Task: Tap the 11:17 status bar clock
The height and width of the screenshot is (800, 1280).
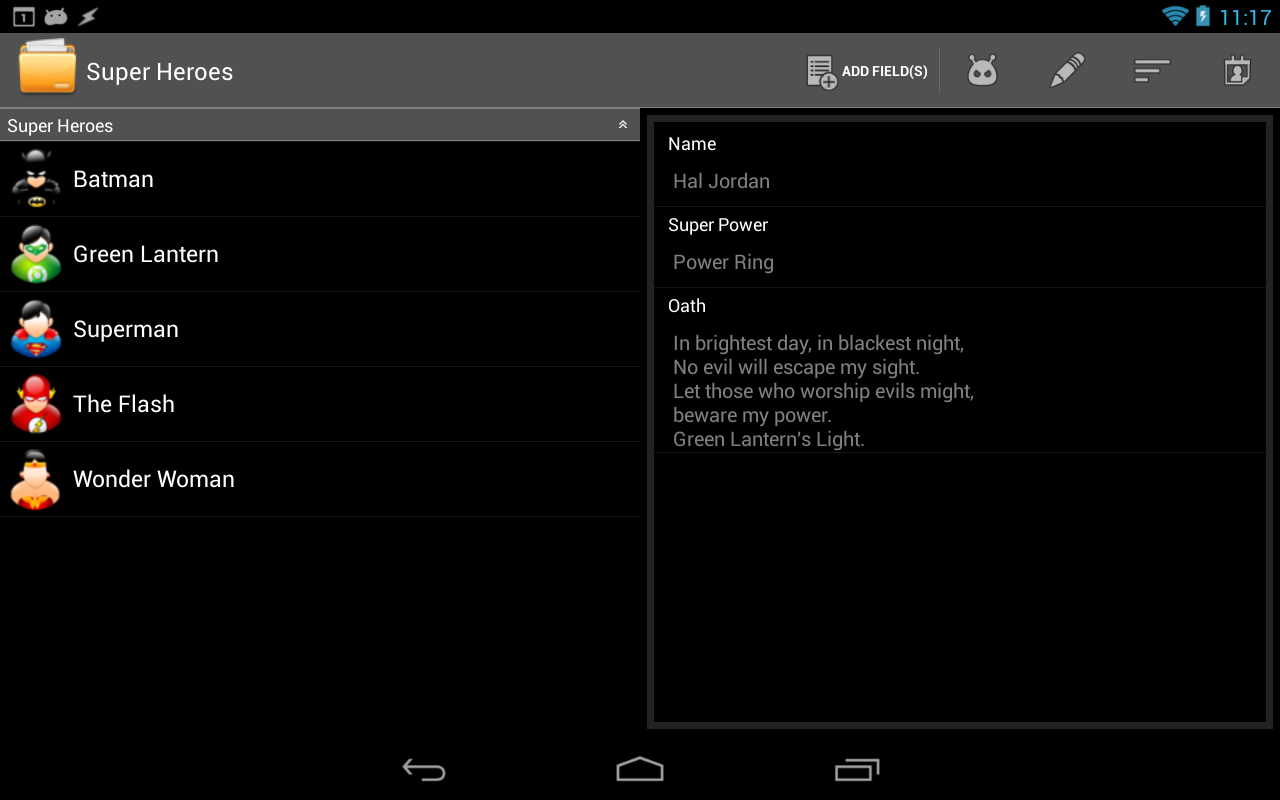Action: click(1245, 17)
